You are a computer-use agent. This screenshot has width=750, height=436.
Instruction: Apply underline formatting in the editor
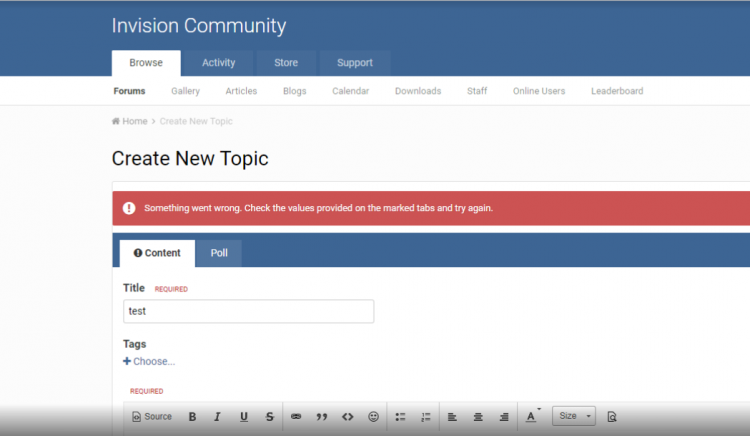click(243, 417)
